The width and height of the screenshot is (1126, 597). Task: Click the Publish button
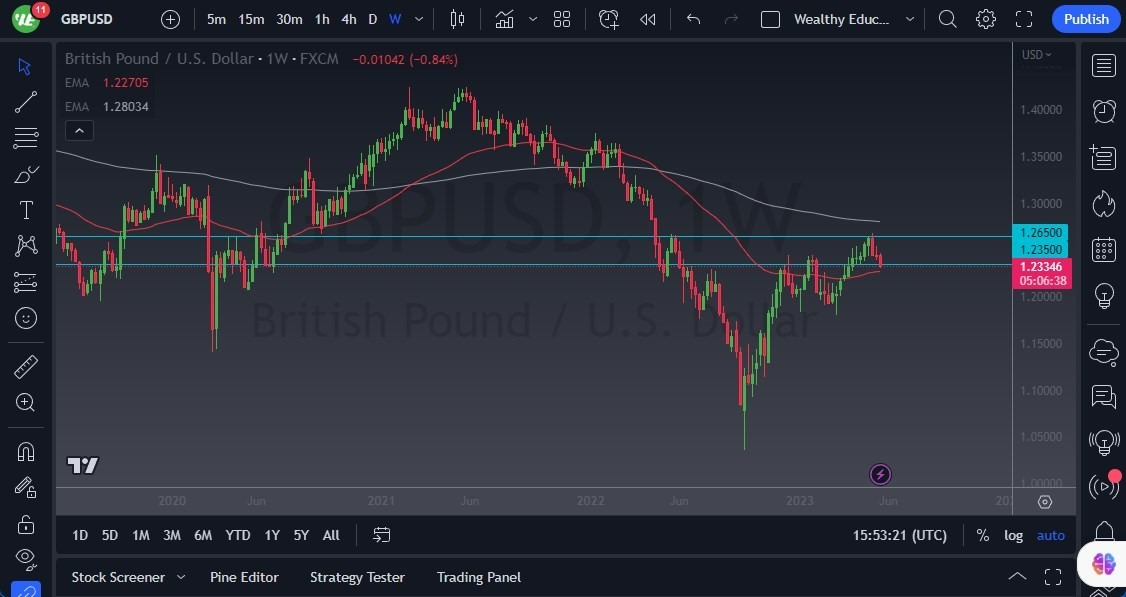(1085, 18)
